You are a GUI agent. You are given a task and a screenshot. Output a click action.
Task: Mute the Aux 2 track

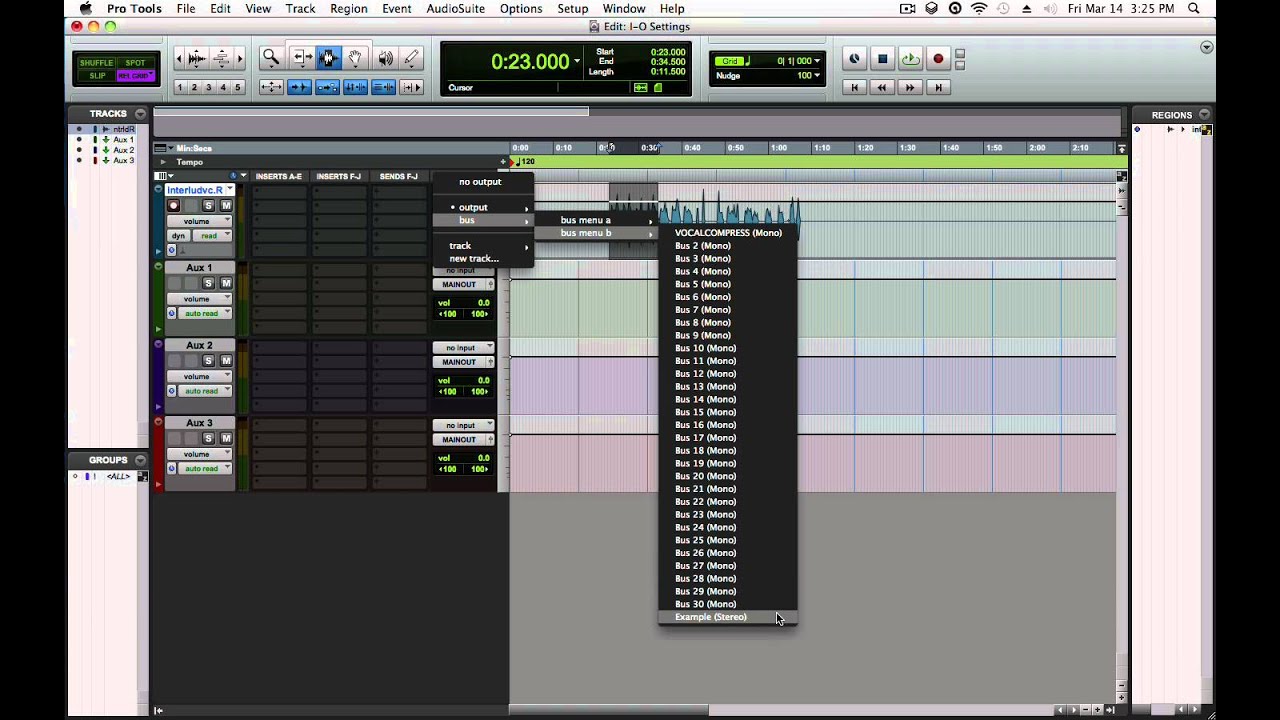coord(226,361)
